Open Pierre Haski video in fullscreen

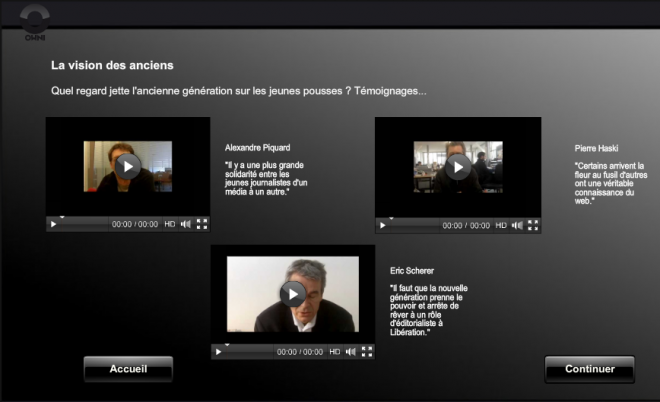(x=533, y=225)
